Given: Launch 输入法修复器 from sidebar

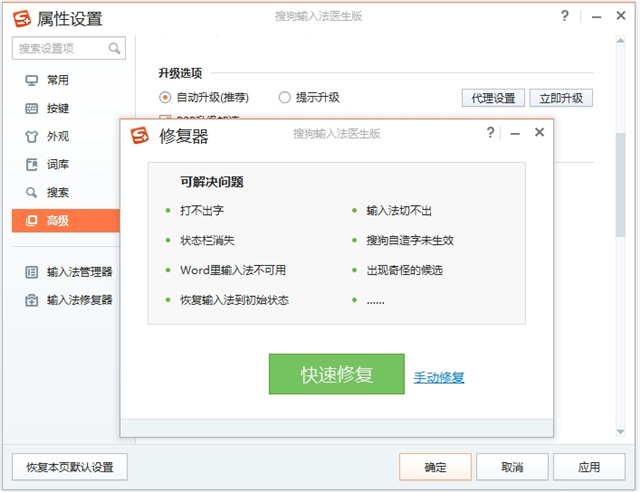Looking at the screenshot, I should tap(69, 300).
